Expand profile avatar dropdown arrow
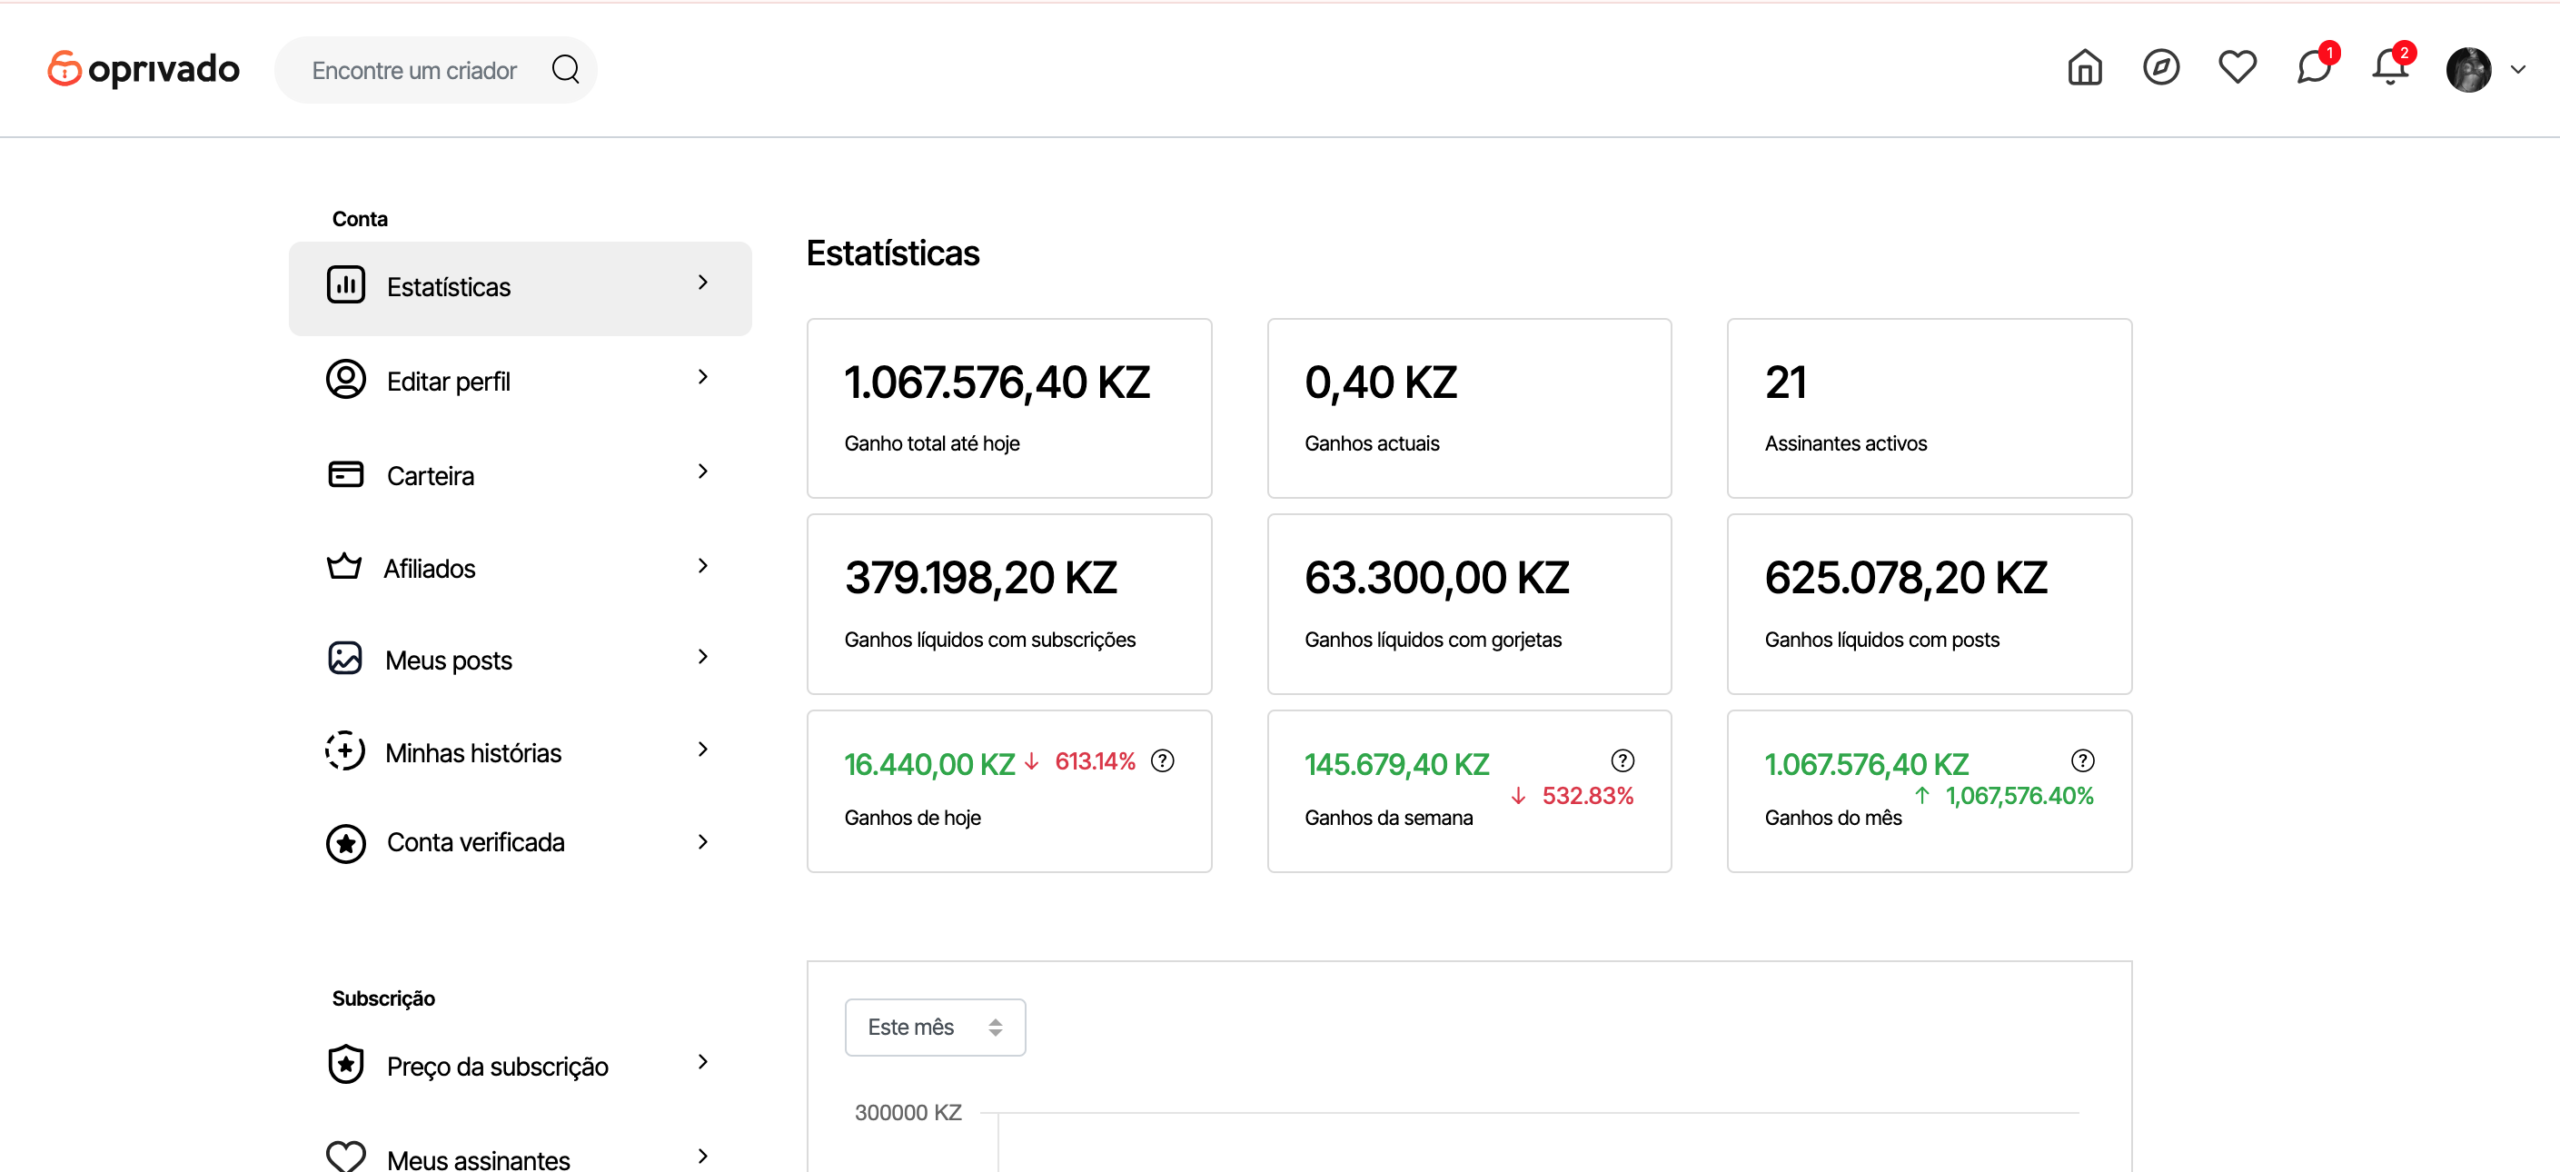This screenshot has height=1172, width=2560. 2518,70
